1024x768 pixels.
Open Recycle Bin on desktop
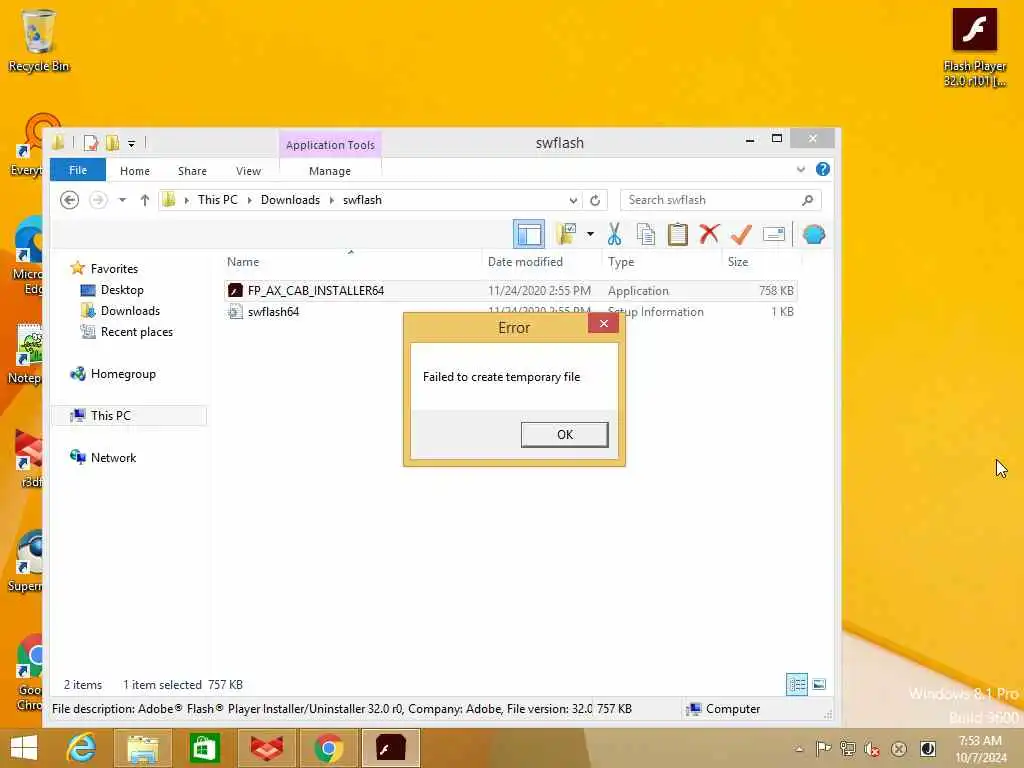[38, 40]
